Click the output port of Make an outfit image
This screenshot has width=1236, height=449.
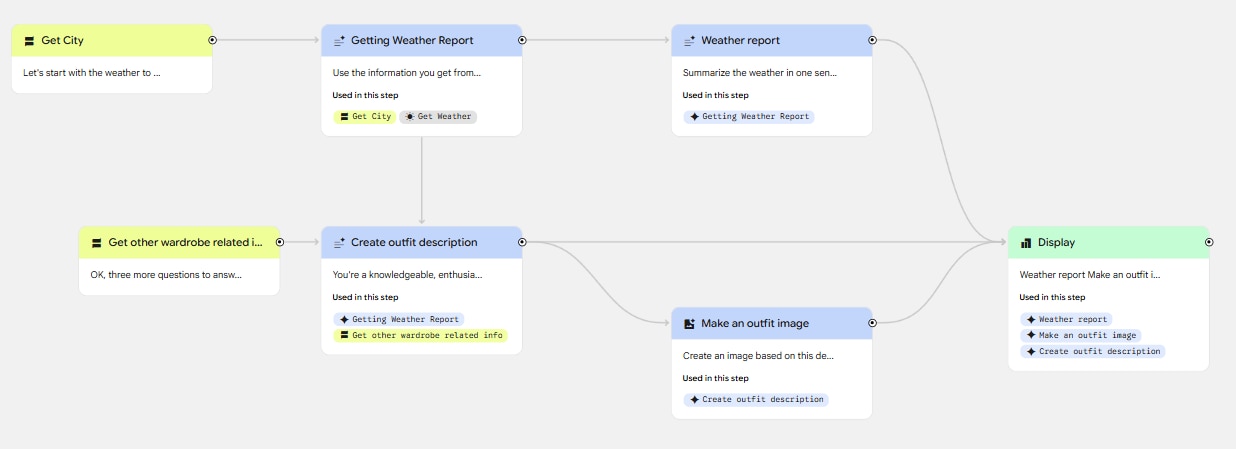pos(872,323)
